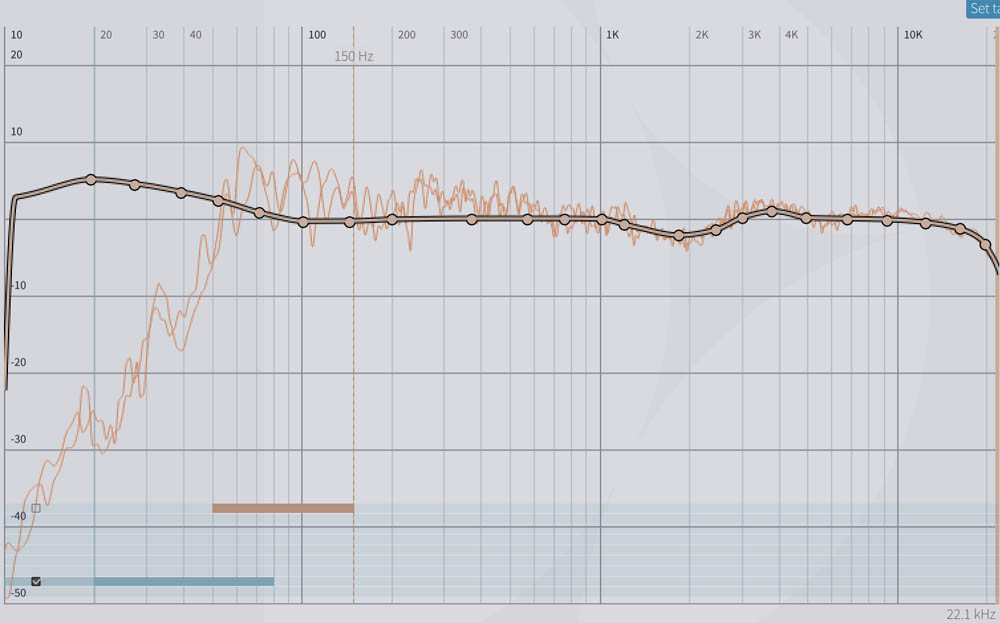Select the curve point on the 100 Hz gridline
This screenshot has width=1000, height=623.
point(303,221)
